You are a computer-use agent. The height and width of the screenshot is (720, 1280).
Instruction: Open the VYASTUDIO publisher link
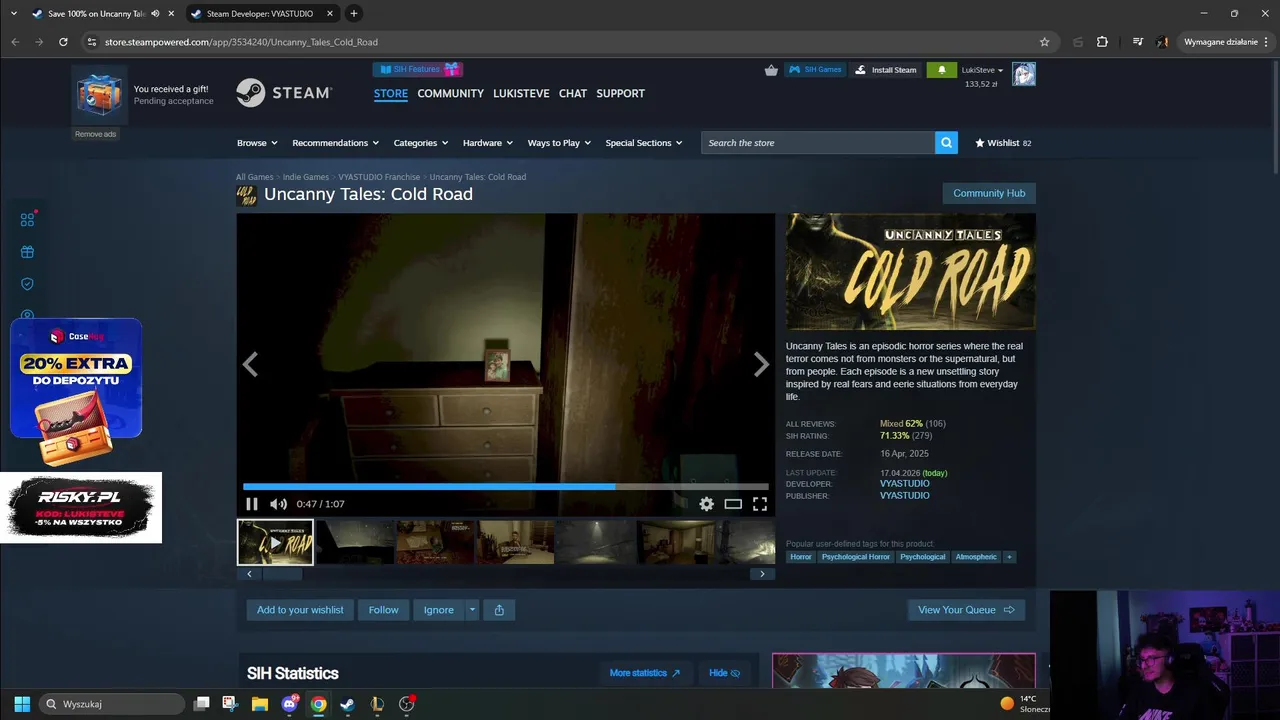pos(904,496)
